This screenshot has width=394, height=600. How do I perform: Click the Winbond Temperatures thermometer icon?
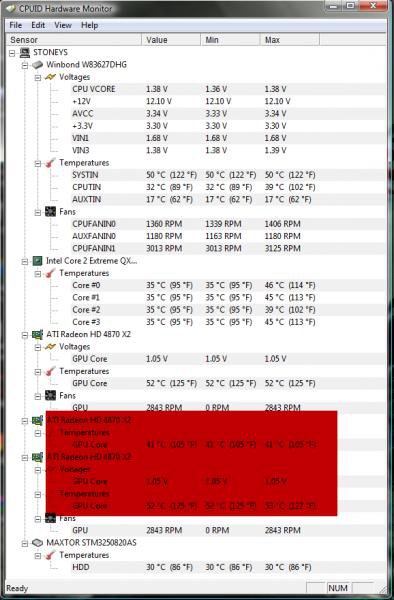pyautogui.click(x=50, y=163)
